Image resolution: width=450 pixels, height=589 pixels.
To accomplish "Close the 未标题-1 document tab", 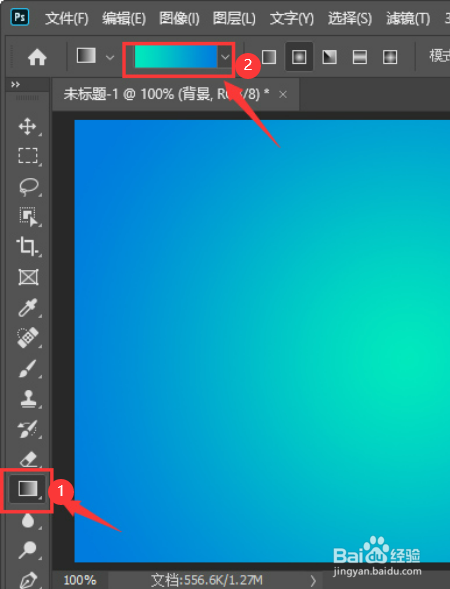I will pos(283,95).
